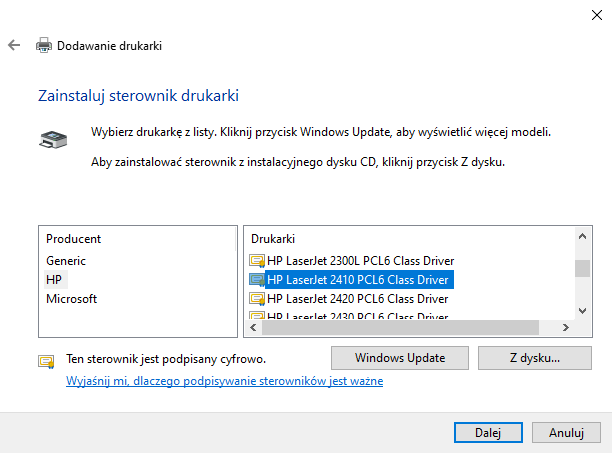
Task: Click driver icon for LaserJet 2420
Action: click(x=257, y=298)
